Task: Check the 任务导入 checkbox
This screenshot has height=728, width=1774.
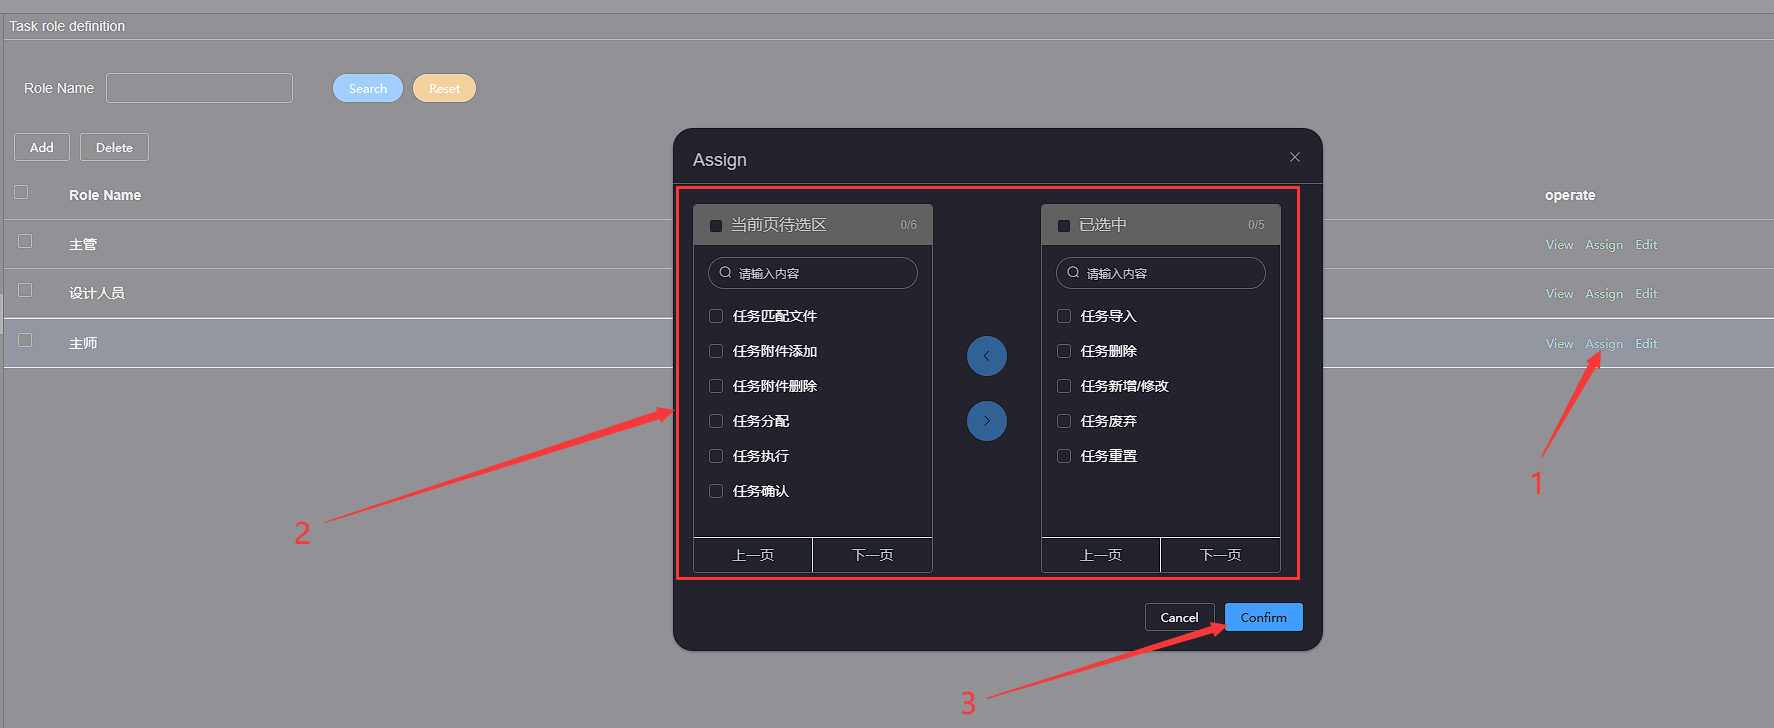Action: [1064, 316]
